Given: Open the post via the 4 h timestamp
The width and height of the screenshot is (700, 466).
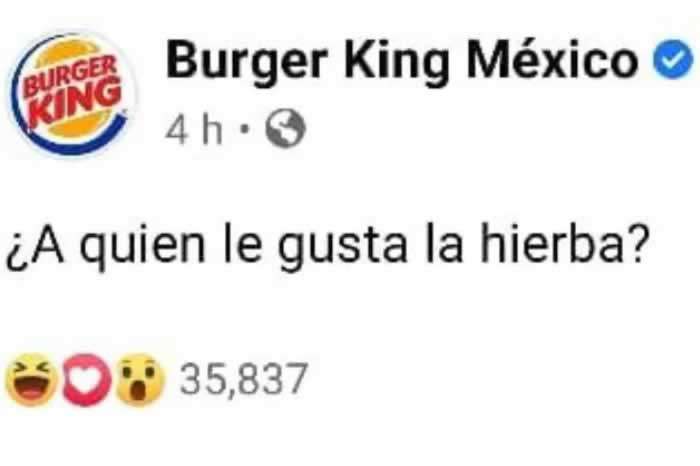Looking at the screenshot, I should click(x=194, y=130).
